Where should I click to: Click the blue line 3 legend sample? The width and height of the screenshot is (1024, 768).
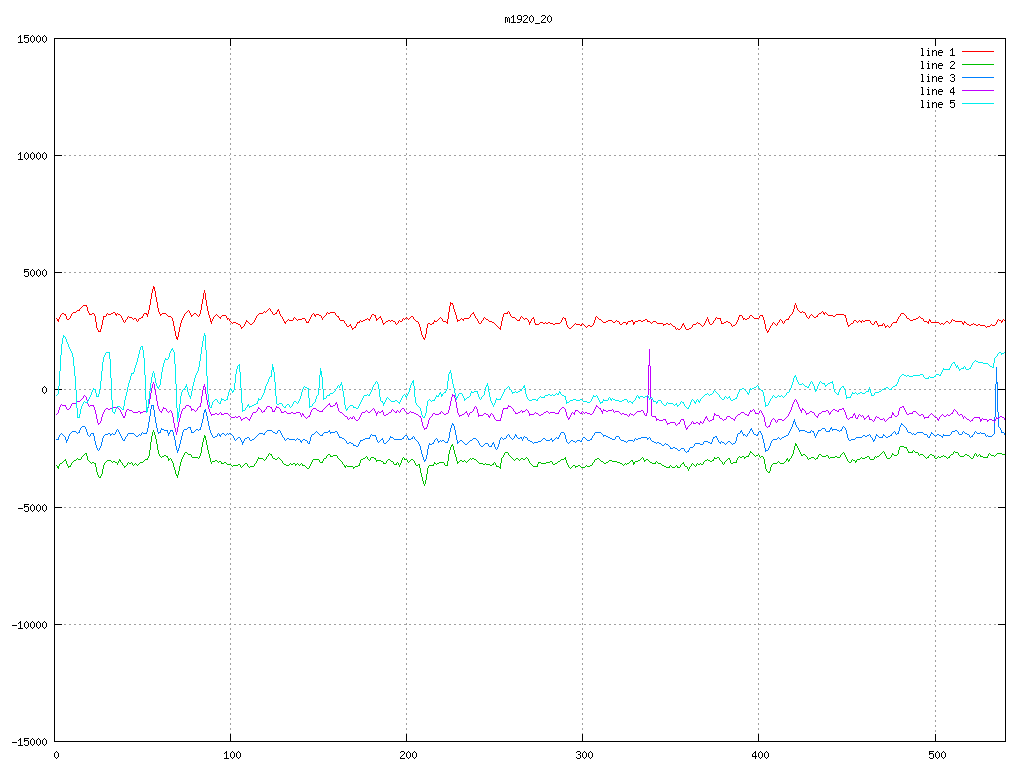pyautogui.click(x=978, y=78)
